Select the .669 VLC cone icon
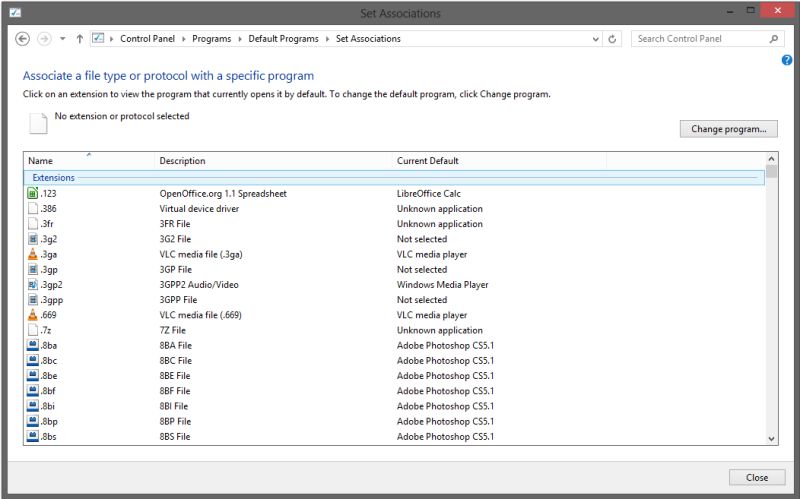Viewport: 800px width, 499px height. coord(33,315)
